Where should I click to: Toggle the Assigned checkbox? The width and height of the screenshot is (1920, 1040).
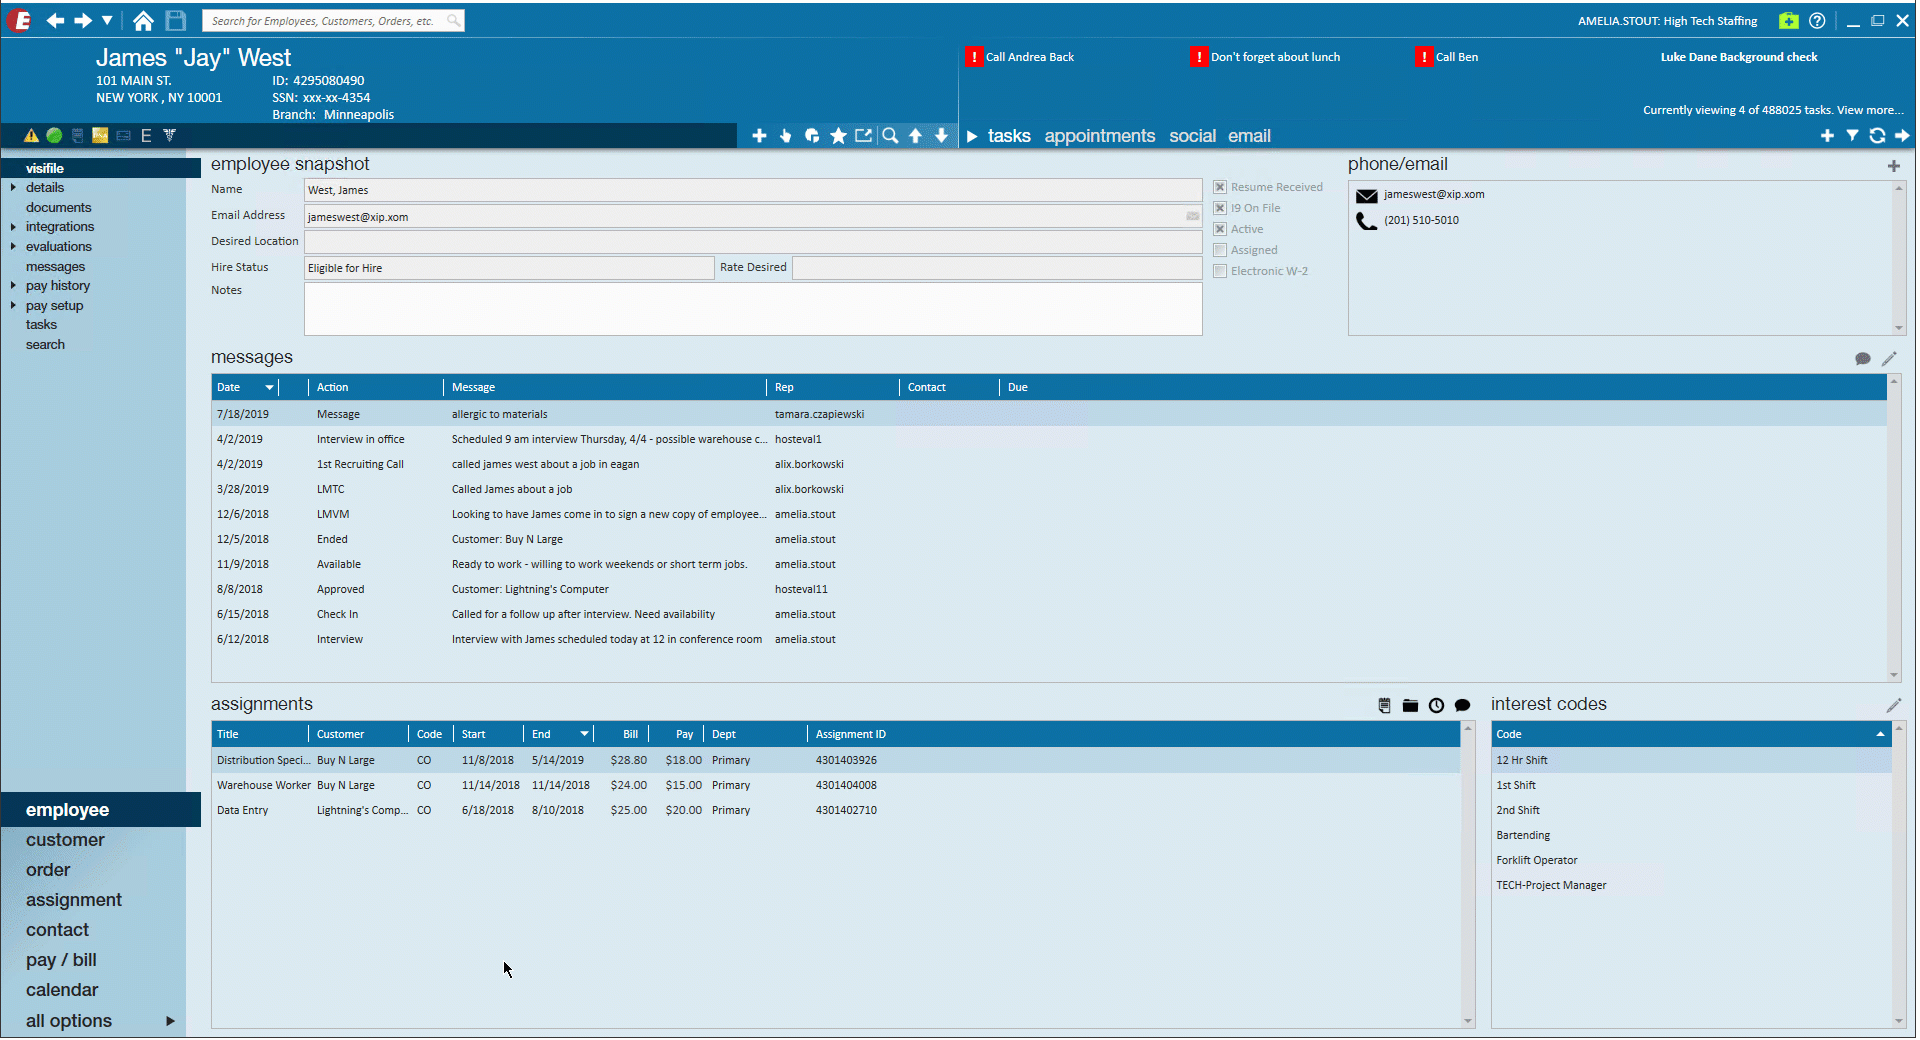pos(1220,250)
